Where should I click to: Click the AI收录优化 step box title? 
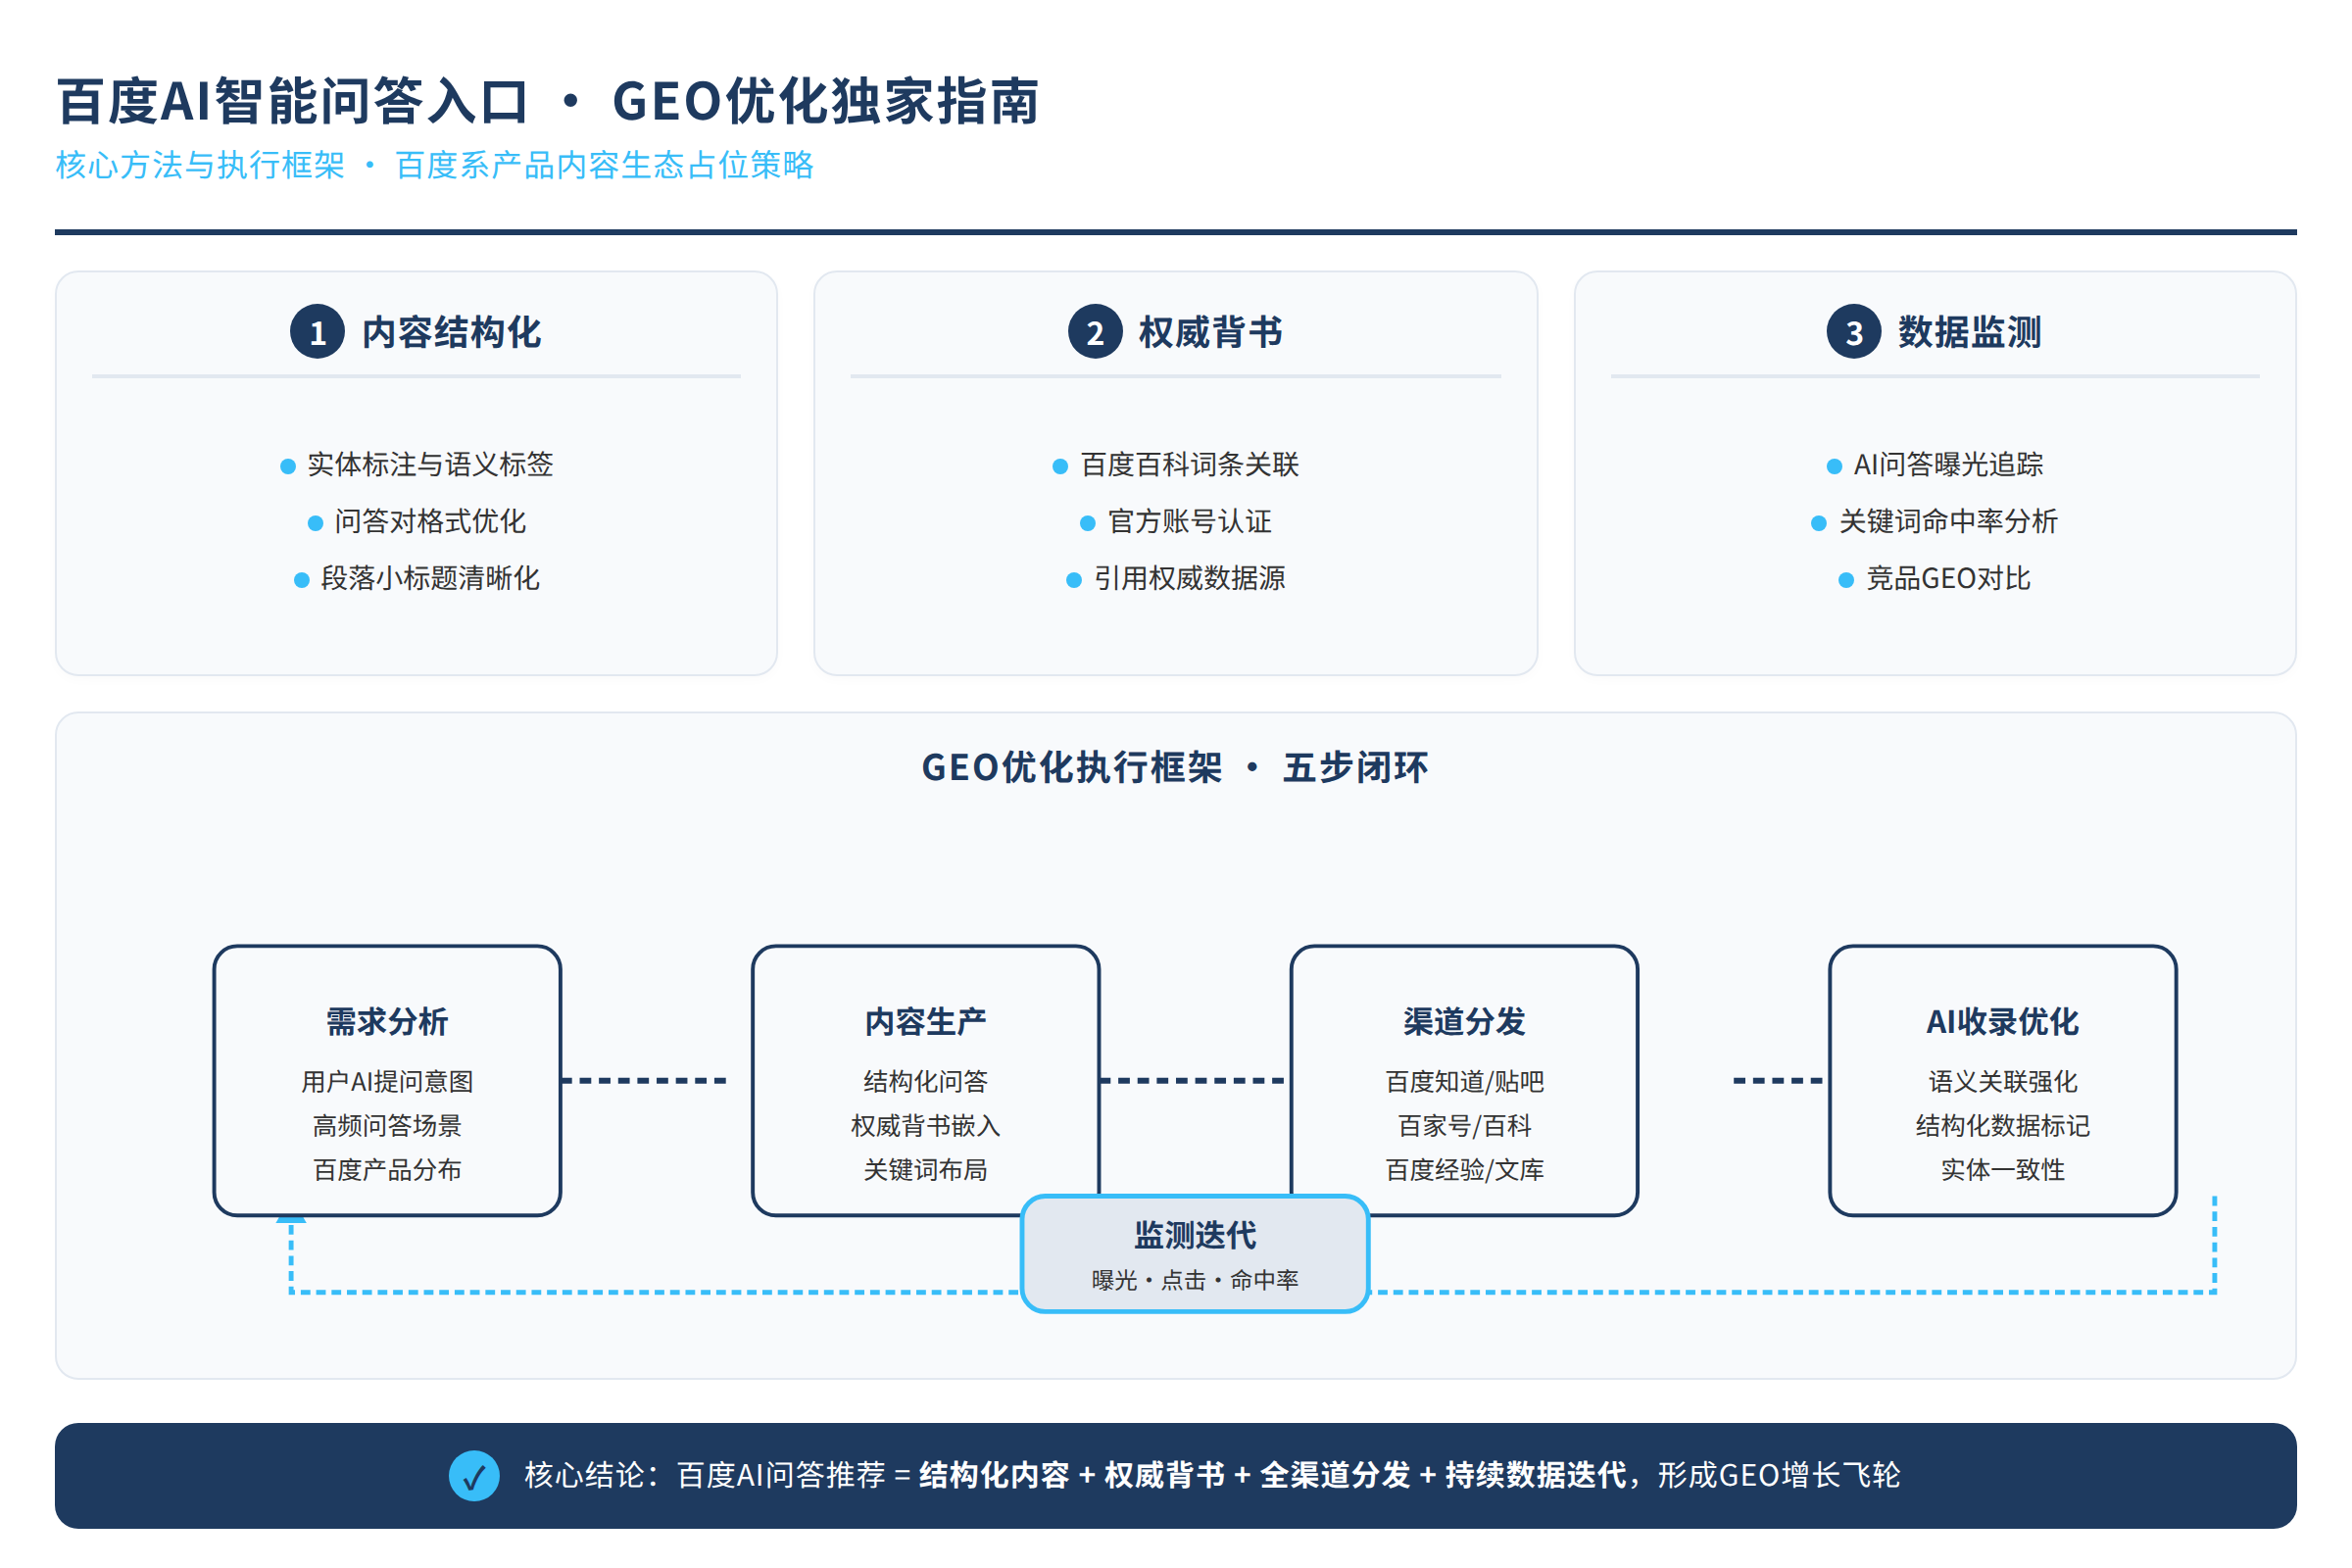tap(2003, 1021)
